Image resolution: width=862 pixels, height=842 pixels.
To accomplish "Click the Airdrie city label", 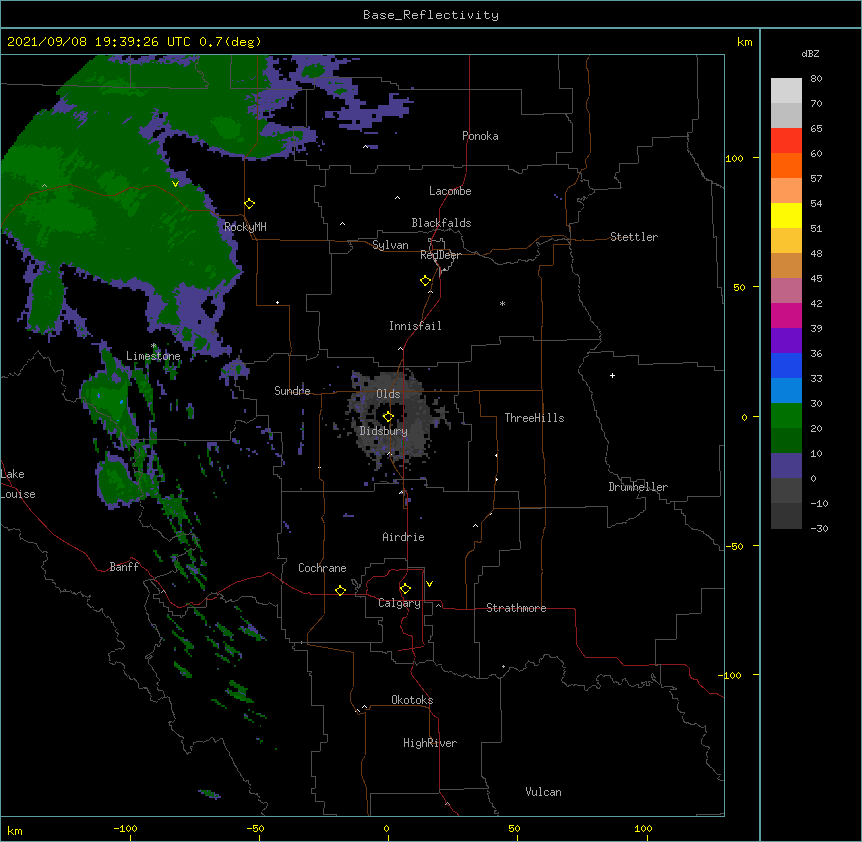I will 403,537.
